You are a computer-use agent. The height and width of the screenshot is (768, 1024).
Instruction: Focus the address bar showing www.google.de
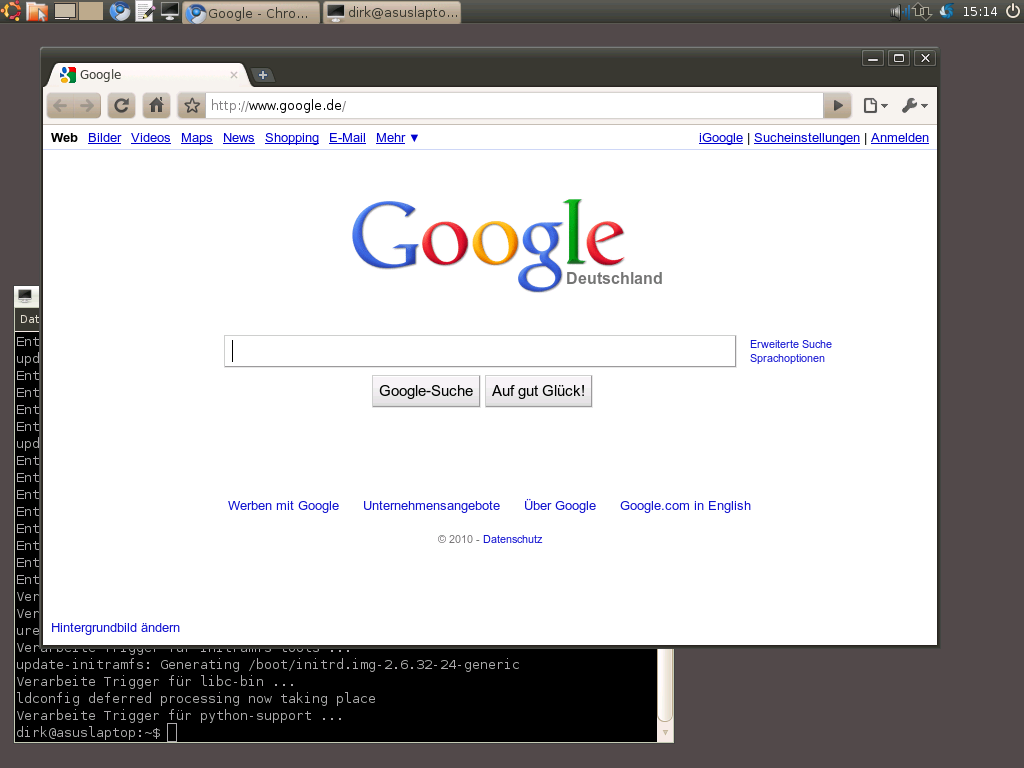(x=514, y=105)
